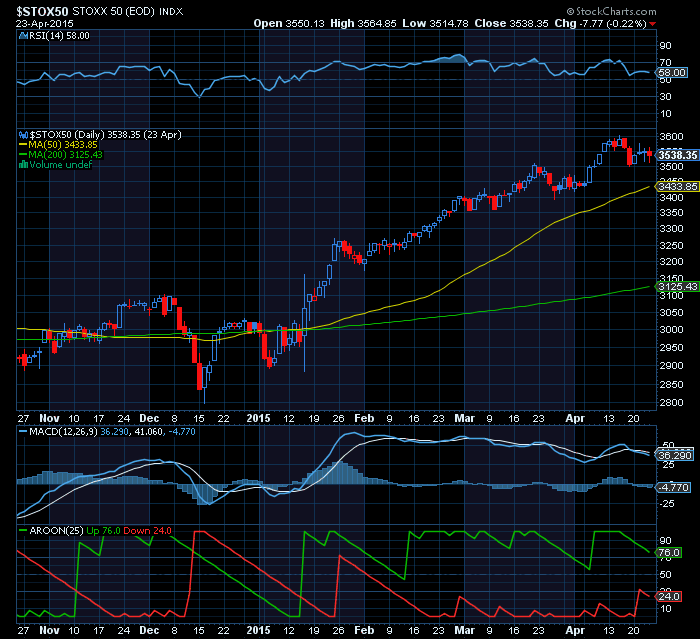Image resolution: width=700 pixels, height=639 pixels.
Task: Click the $STOX50 (Daily) legend label
Action: pyautogui.click(x=105, y=135)
